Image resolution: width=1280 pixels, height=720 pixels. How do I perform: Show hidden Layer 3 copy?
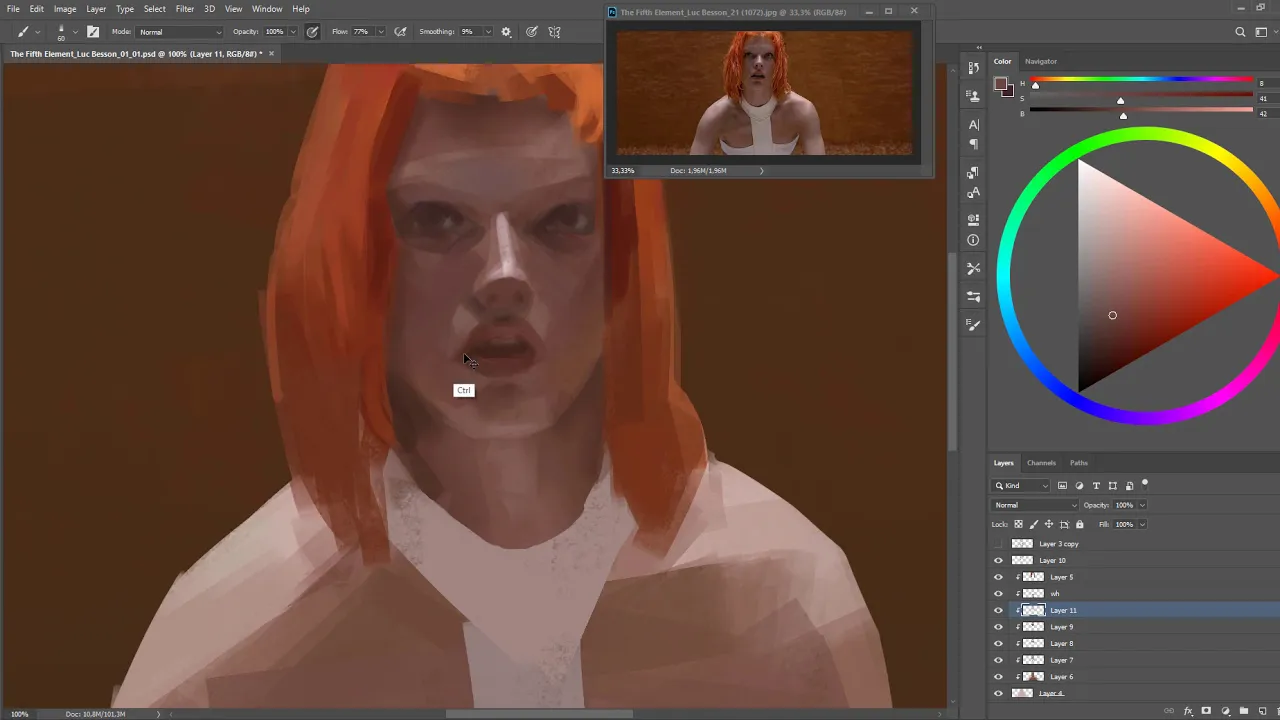tap(998, 544)
